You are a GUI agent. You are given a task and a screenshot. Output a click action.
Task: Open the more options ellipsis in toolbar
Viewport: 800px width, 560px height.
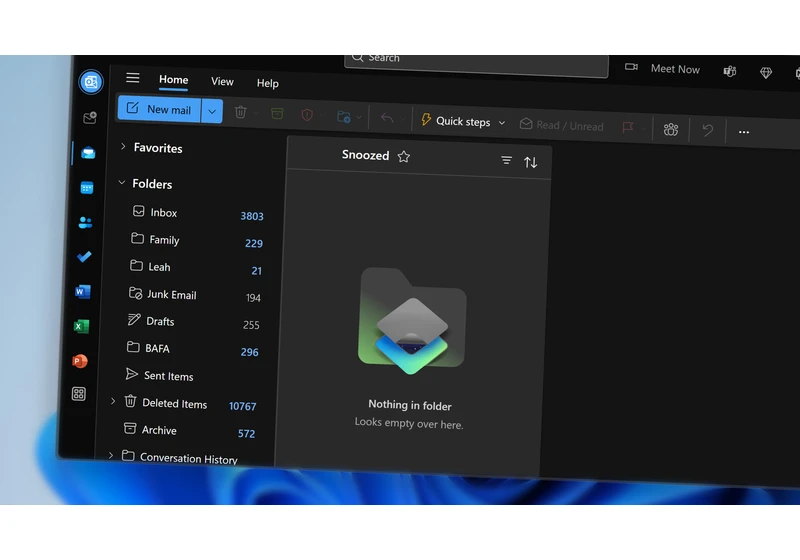point(744,132)
